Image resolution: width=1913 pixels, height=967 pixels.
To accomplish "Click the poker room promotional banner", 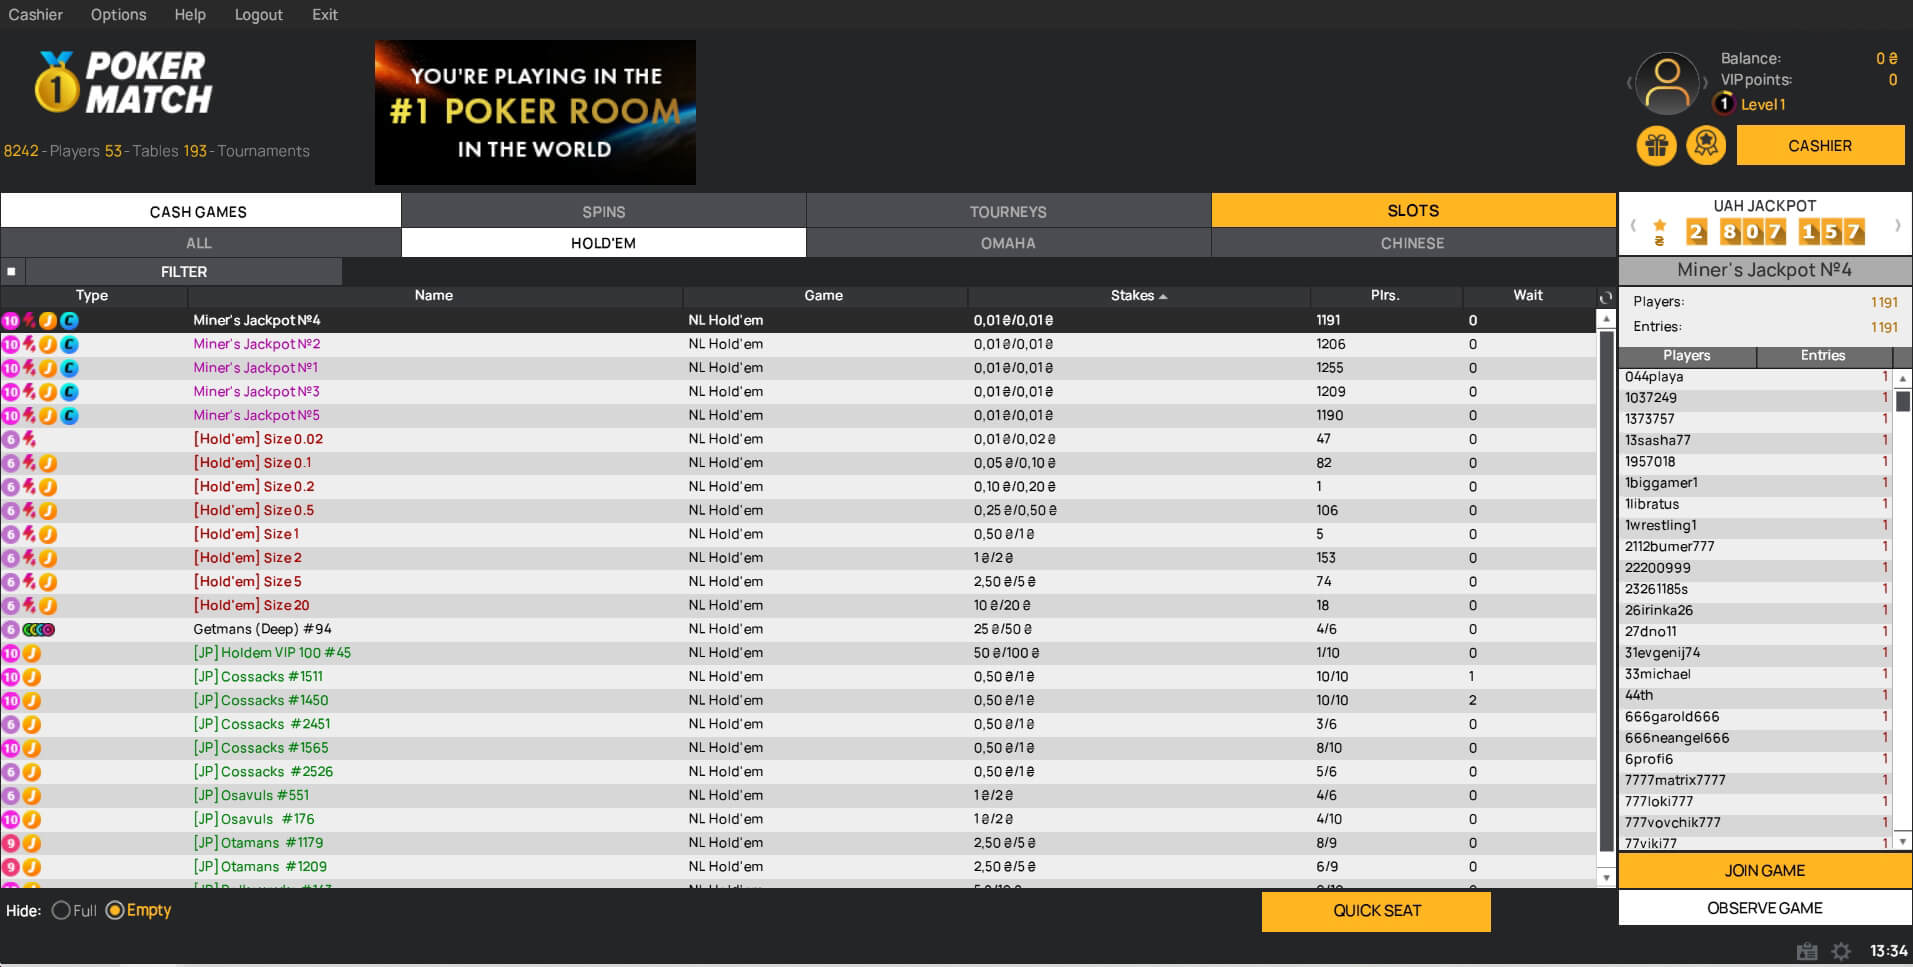I will click(x=535, y=112).
